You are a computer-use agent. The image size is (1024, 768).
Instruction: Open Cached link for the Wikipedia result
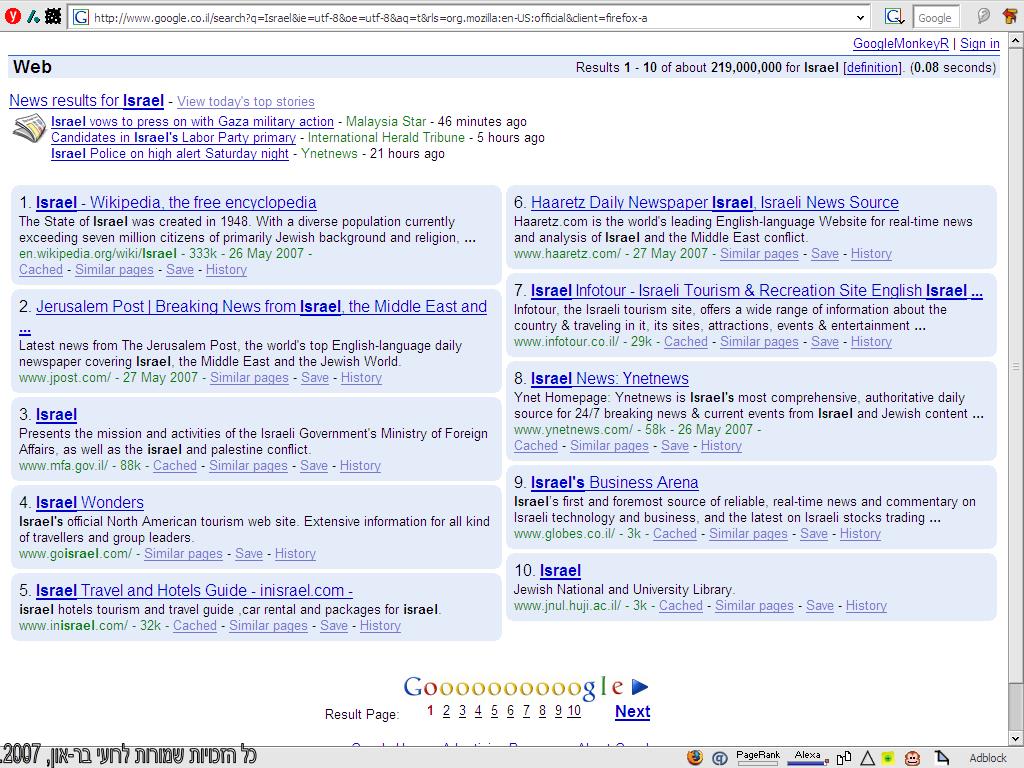pos(40,270)
